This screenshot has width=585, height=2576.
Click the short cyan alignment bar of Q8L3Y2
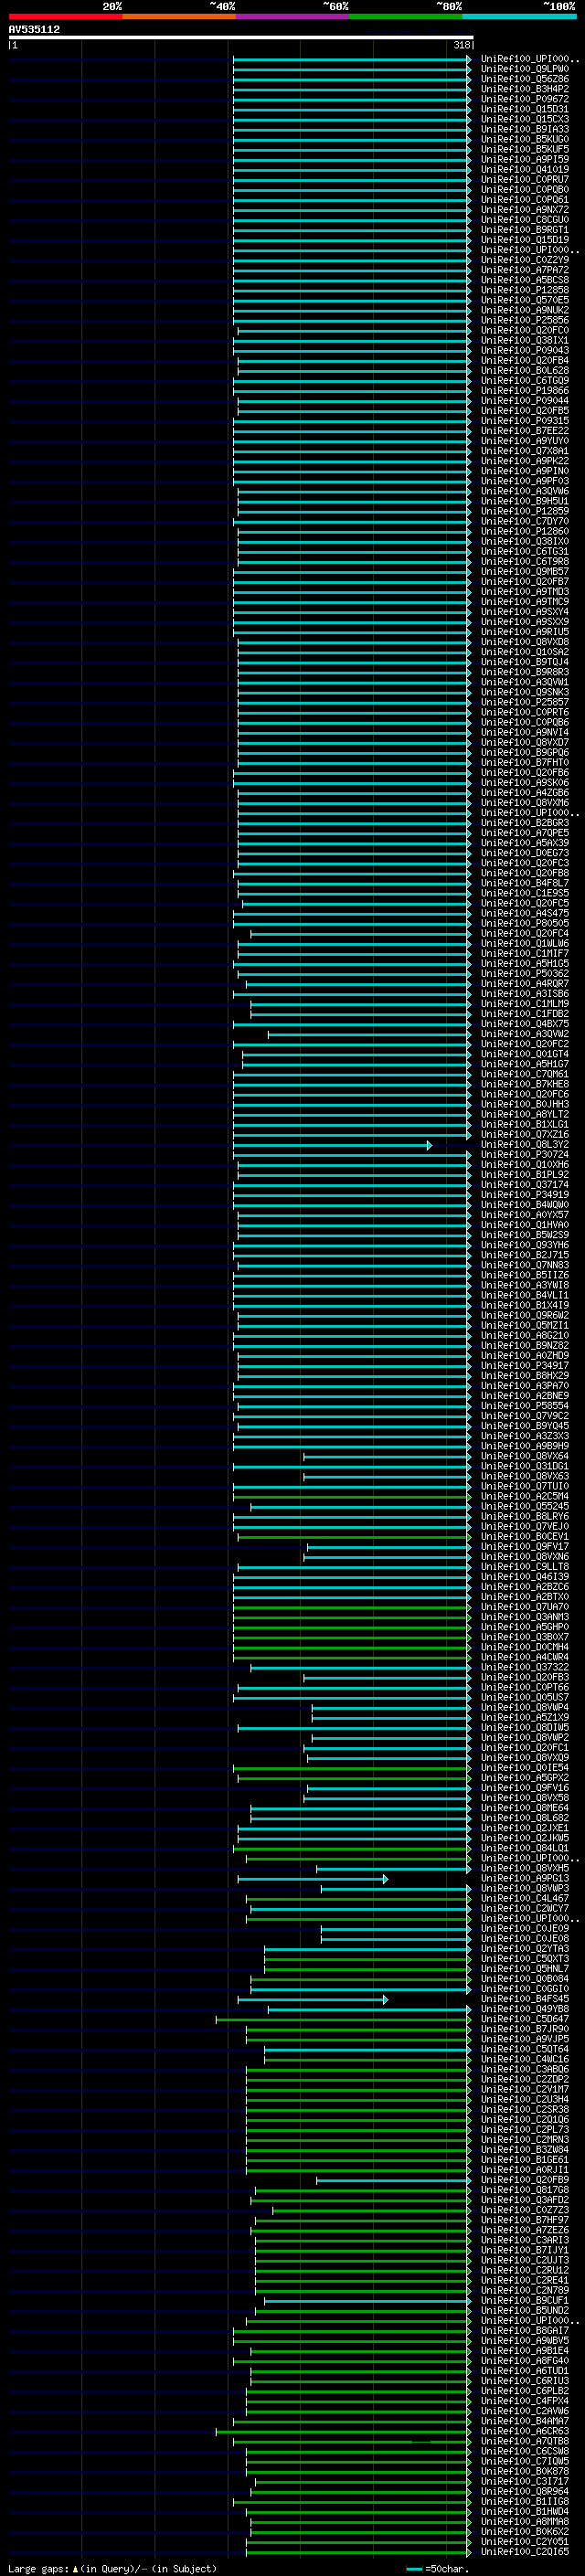point(332,1145)
